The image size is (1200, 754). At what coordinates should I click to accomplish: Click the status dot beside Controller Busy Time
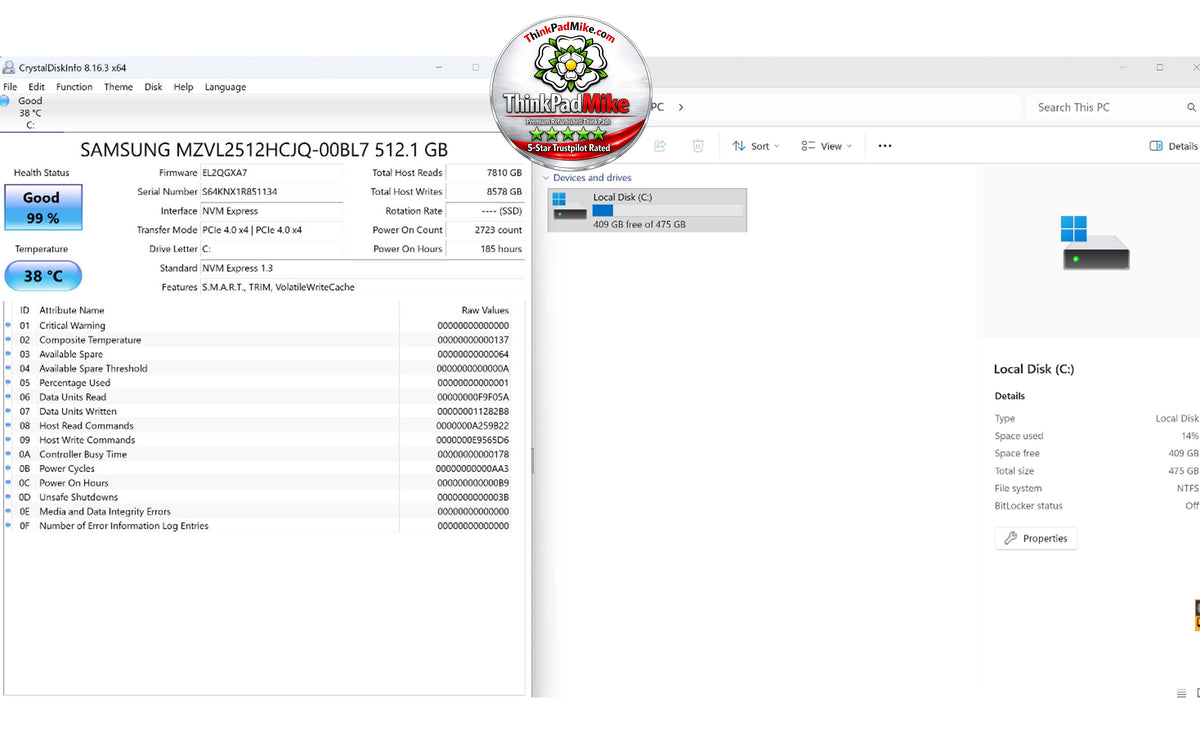click(x=9, y=454)
